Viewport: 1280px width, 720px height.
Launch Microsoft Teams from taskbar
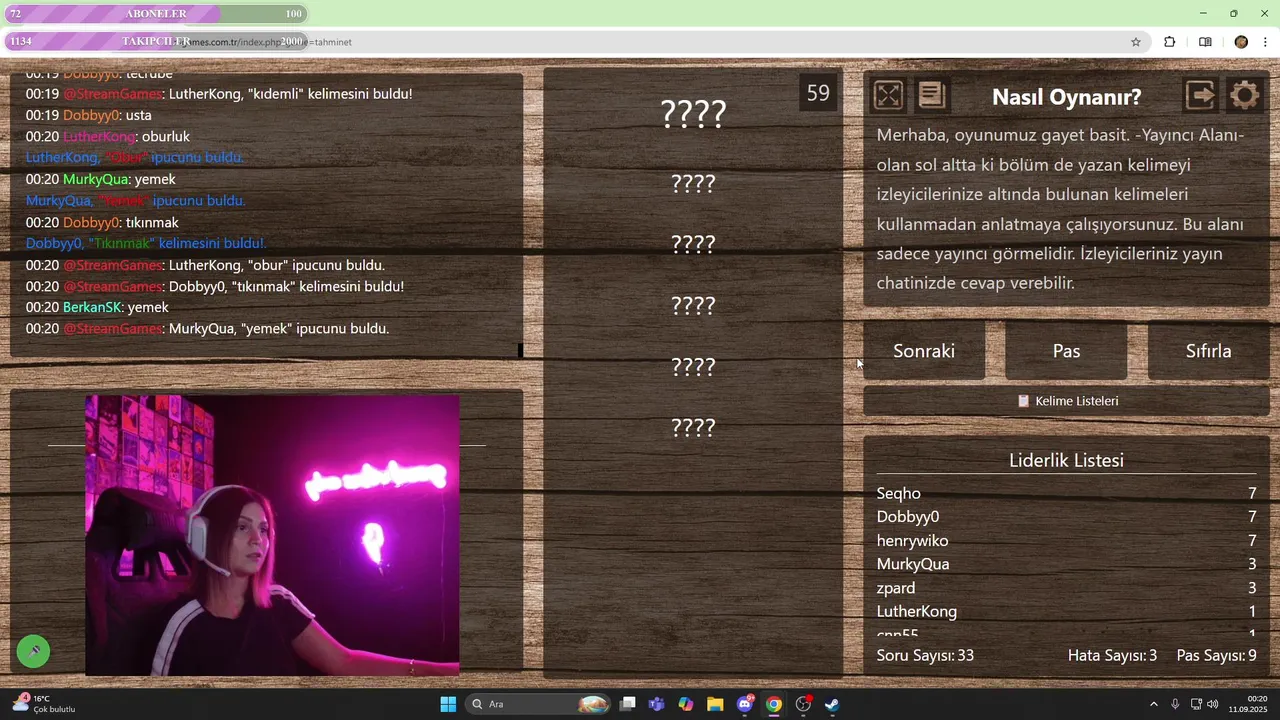pyautogui.click(x=656, y=704)
